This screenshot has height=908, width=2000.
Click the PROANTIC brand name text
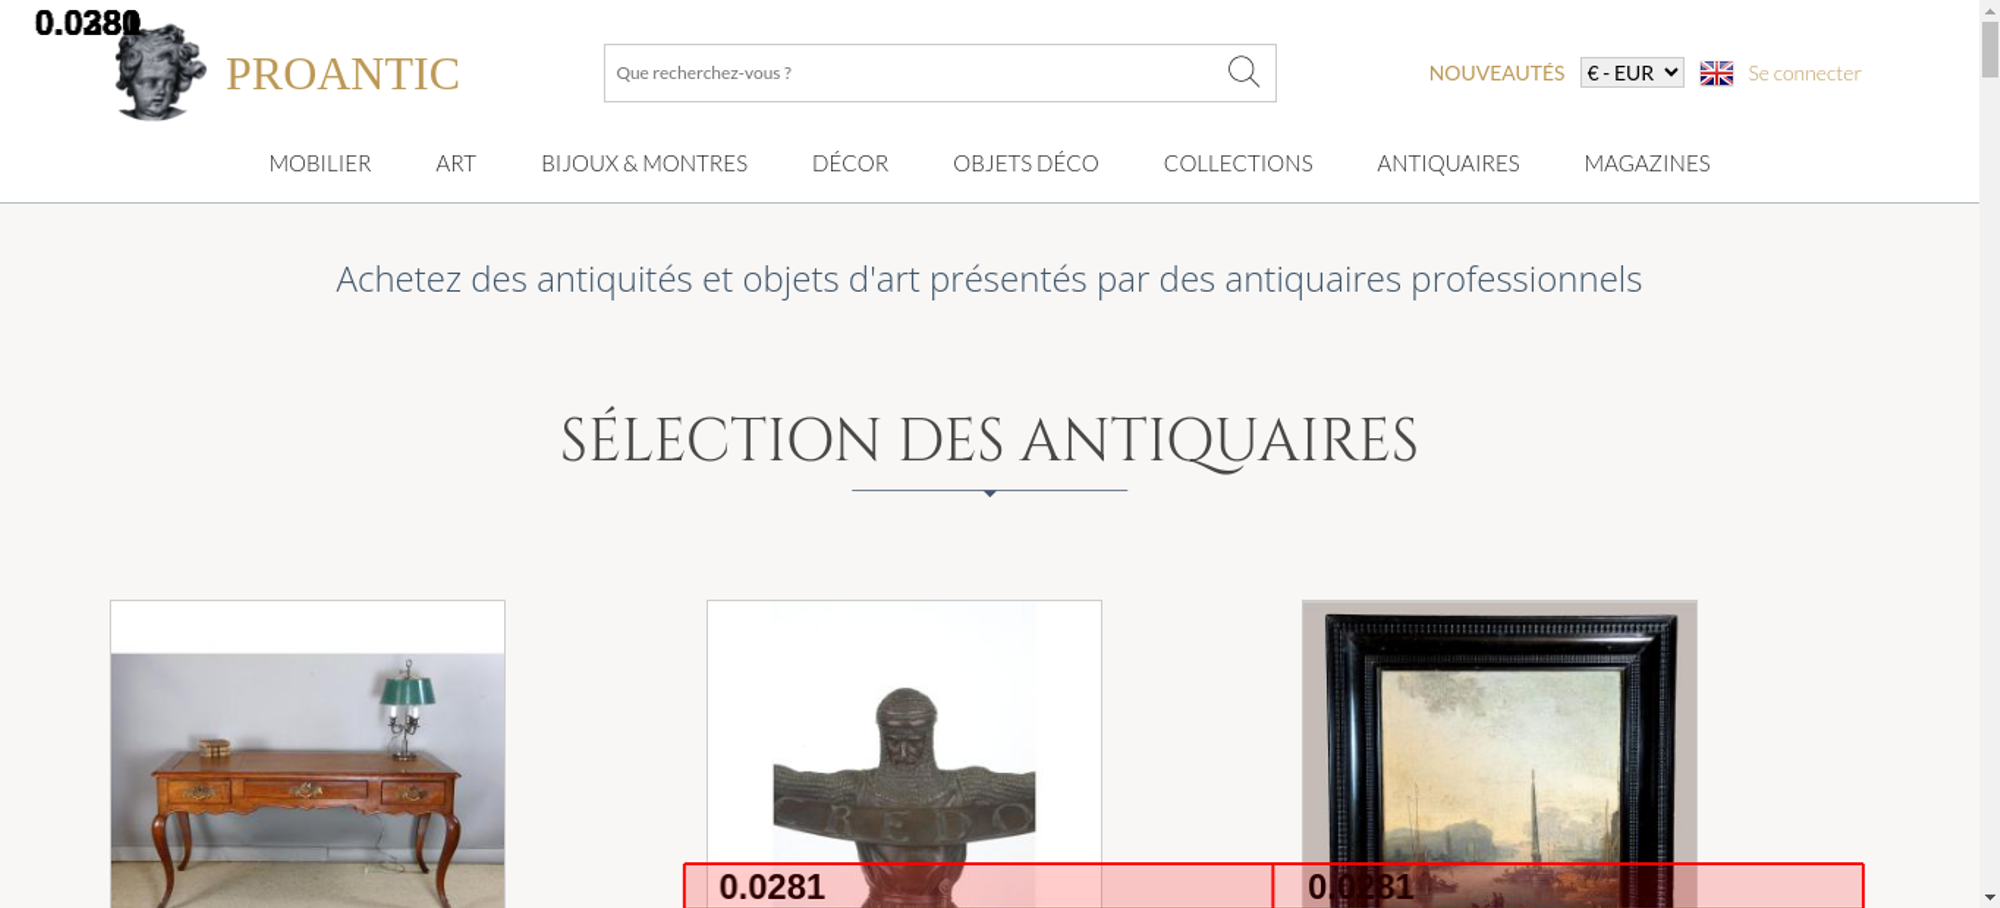click(x=342, y=74)
